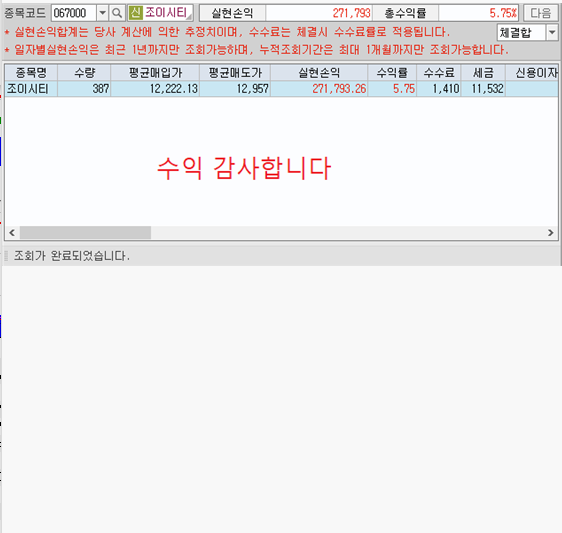Sort by 종목명 column header

[31, 73]
